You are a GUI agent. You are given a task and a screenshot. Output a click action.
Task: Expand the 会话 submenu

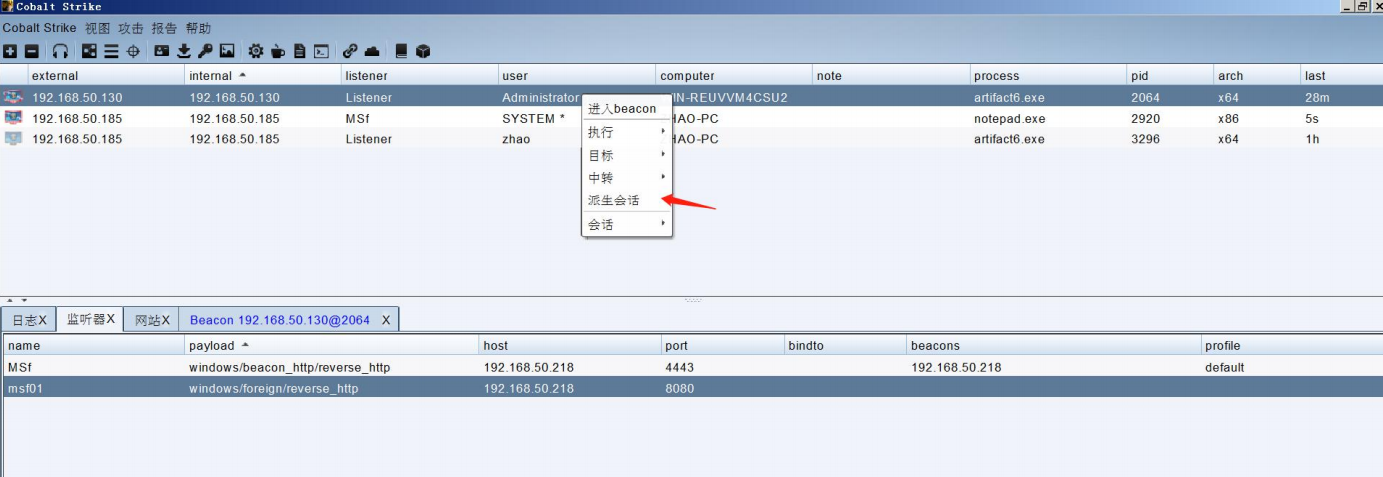pyautogui.click(x=627, y=225)
